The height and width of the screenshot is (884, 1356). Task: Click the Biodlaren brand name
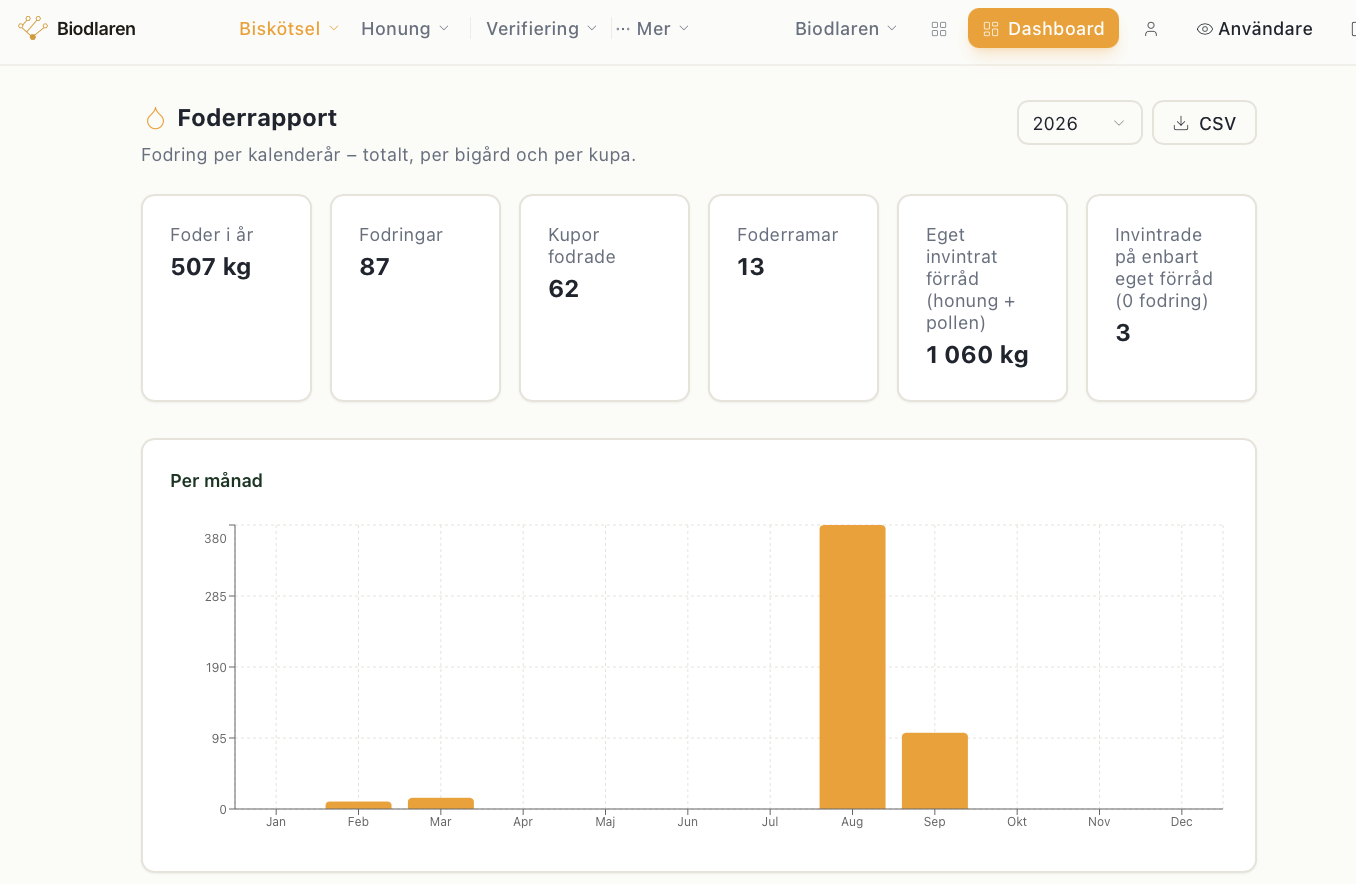click(x=96, y=29)
